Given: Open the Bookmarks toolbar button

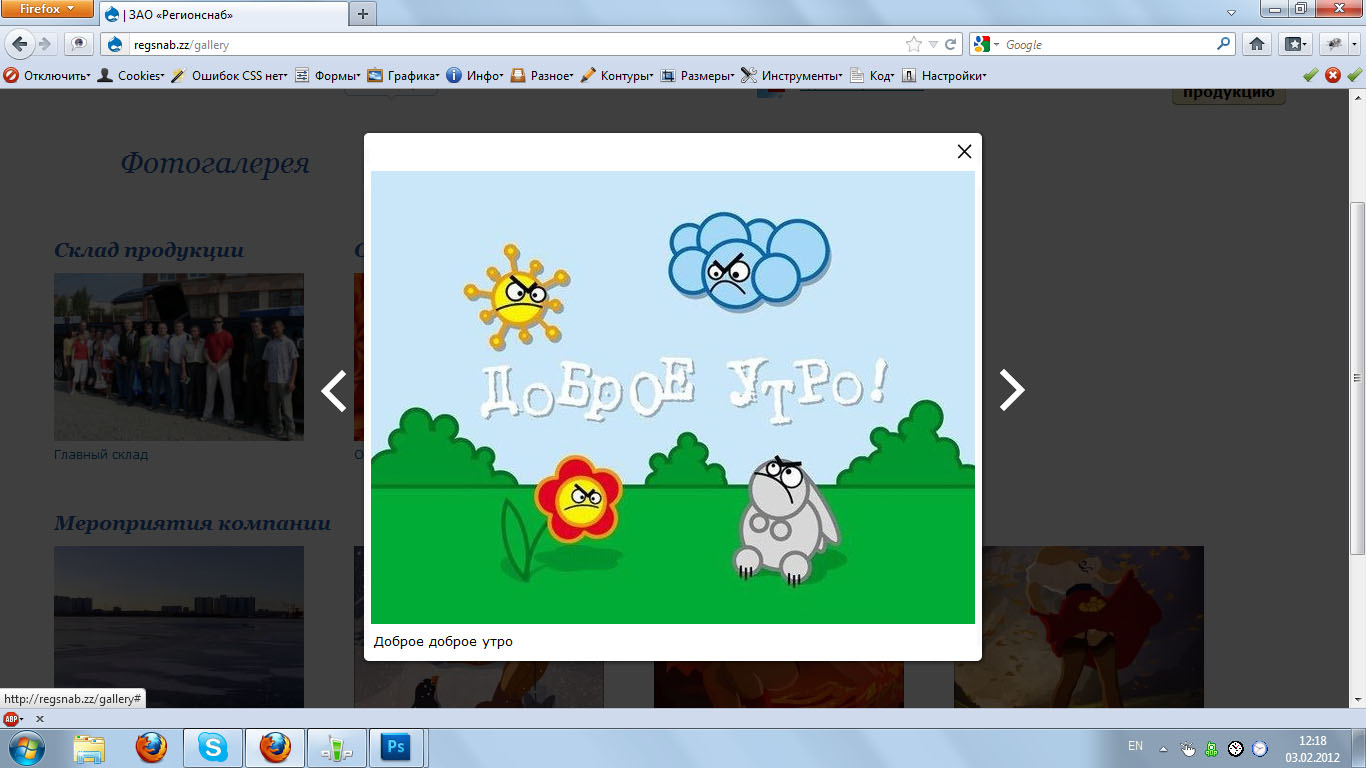Looking at the screenshot, I should (1296, 44).
